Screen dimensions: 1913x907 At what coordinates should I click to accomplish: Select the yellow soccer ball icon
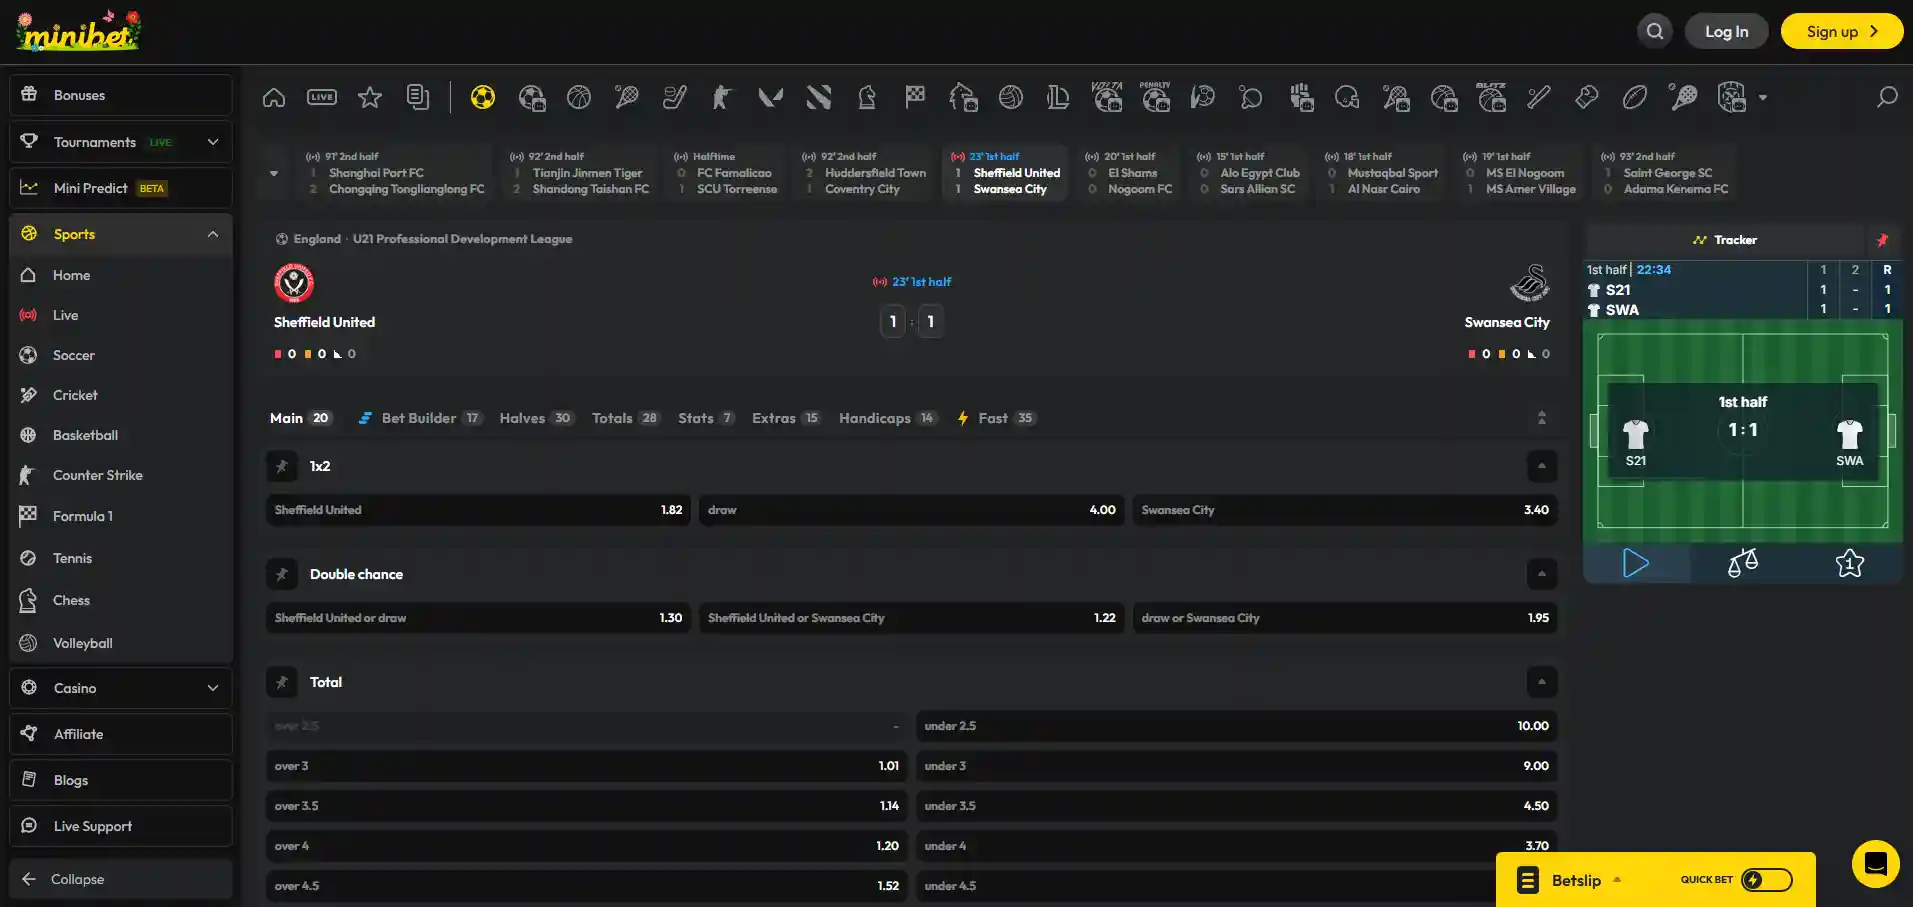tap(483, 97)
